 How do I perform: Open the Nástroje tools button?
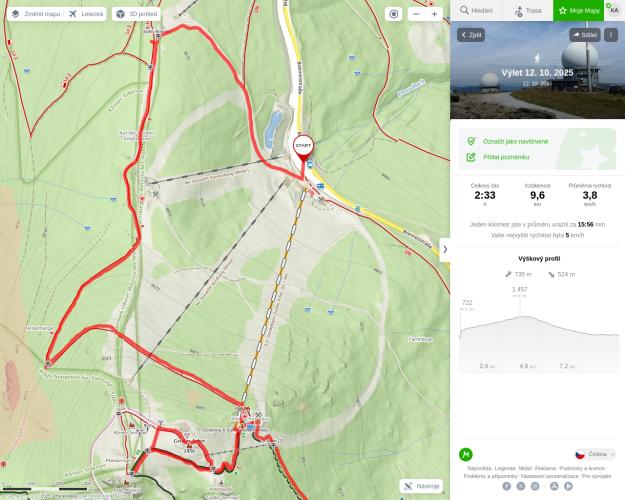[421, 486]
